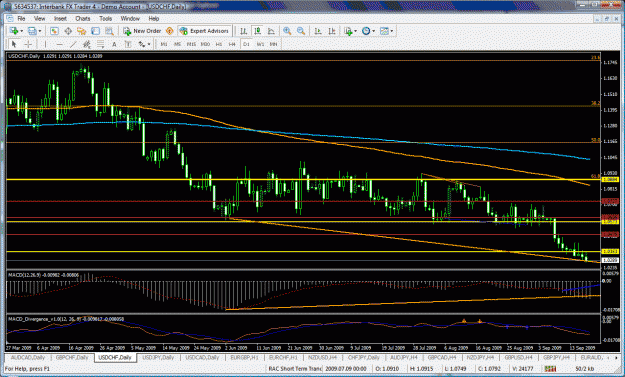Open the Insert menu
This screenshot has height=377, width=625.
coord(60,18)
